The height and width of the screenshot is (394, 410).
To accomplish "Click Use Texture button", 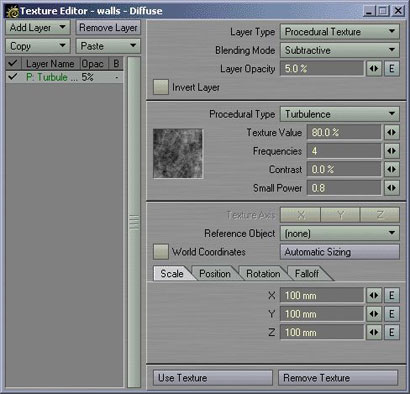I will [213, 378].
